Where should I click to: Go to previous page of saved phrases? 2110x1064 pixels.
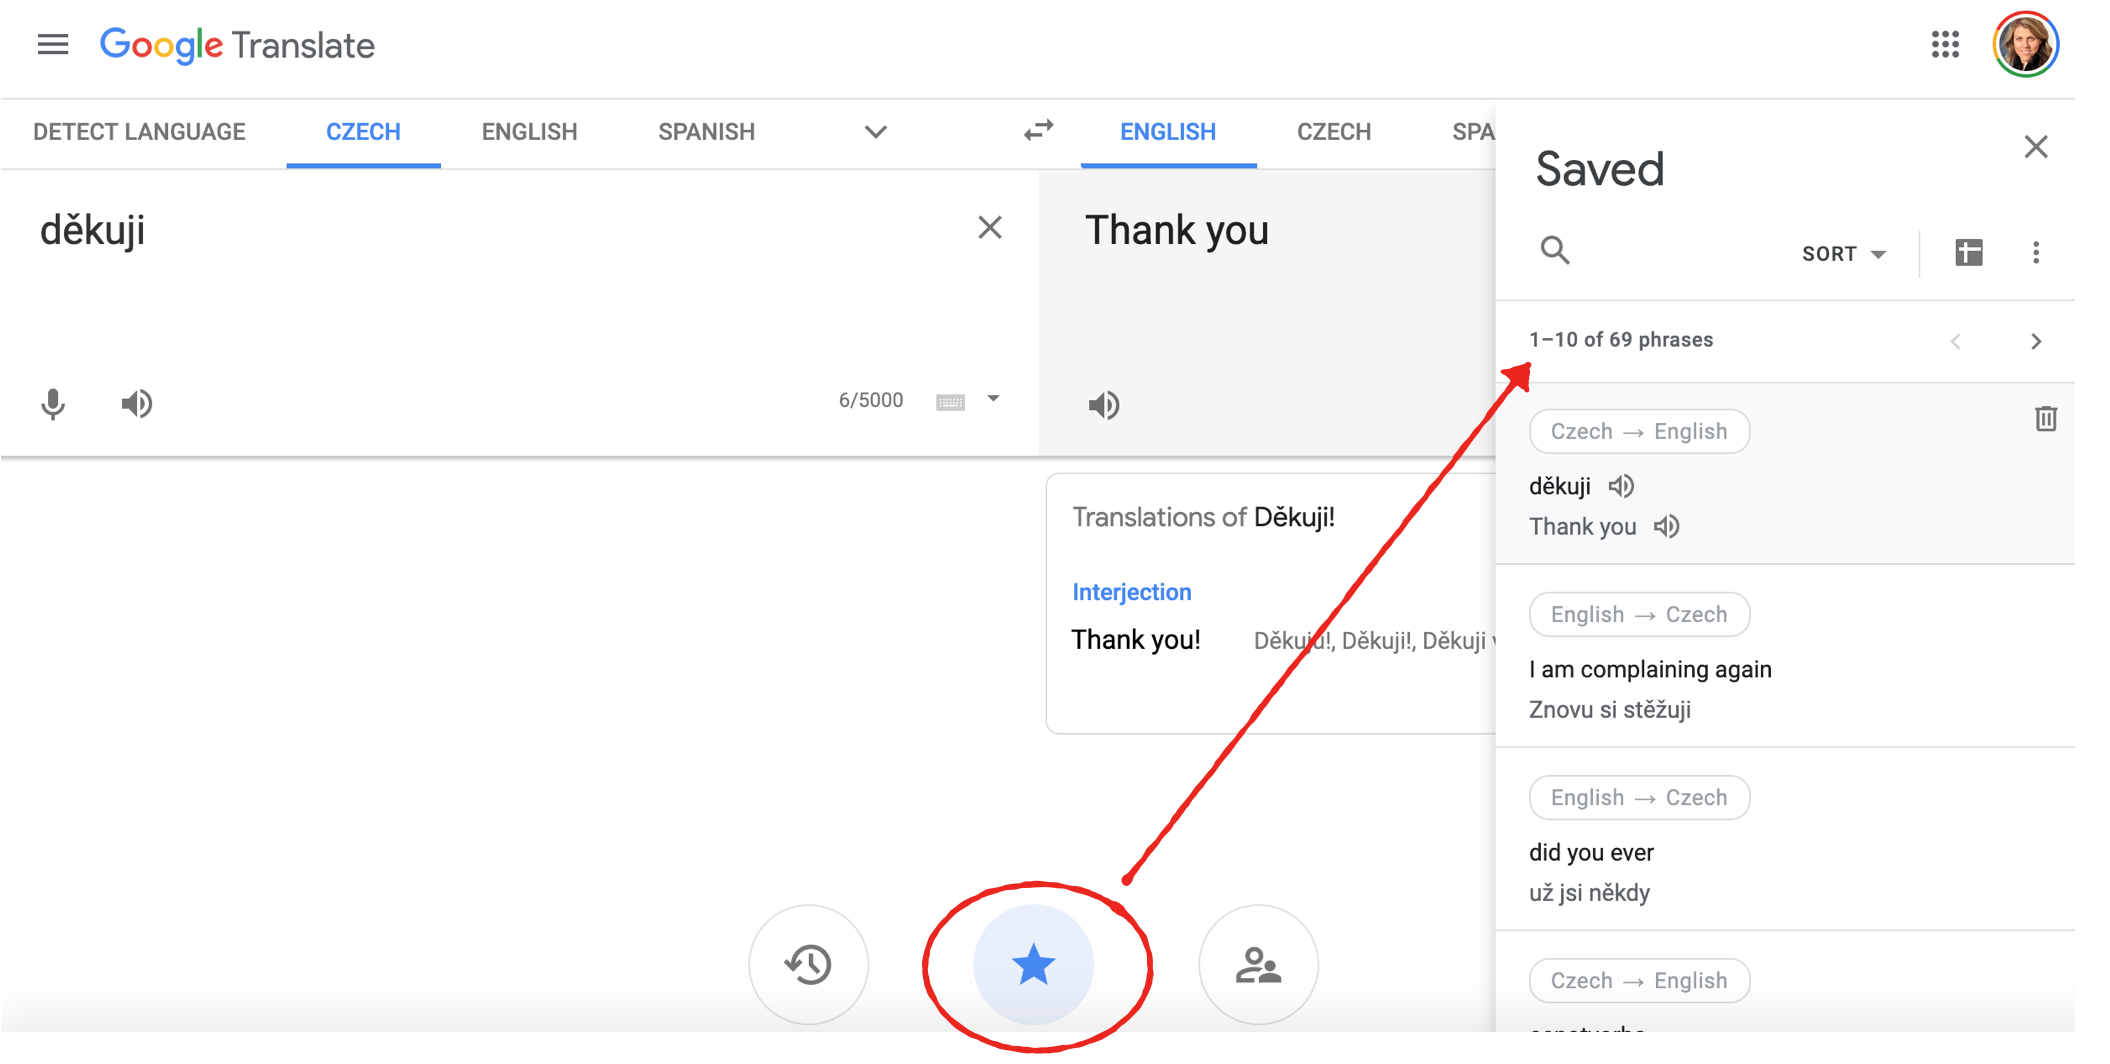pyautogui.click(x=1956, y=341)
